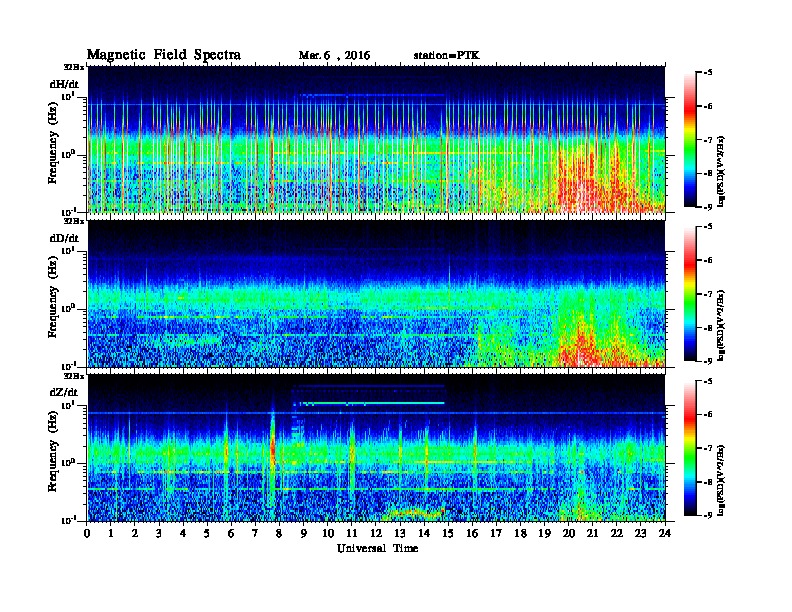Click the "-5" tick on dH/dt color scale
The width and height of the screenshot is (792, 612).
[707, 73]
